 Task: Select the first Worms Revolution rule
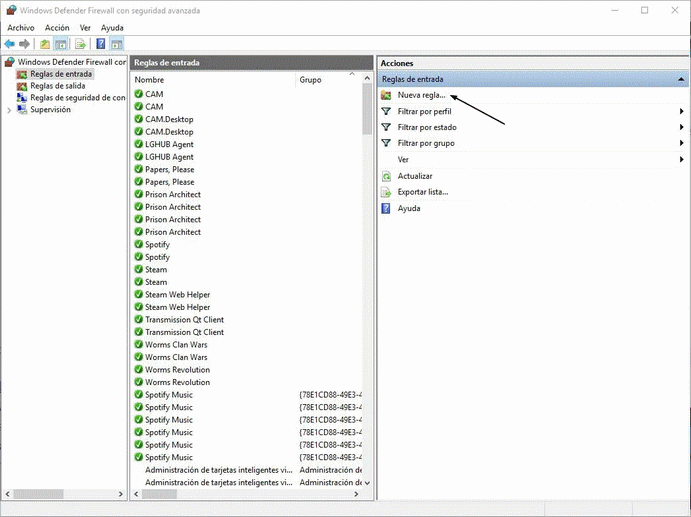pyautogui.click(x=178, y=370)
